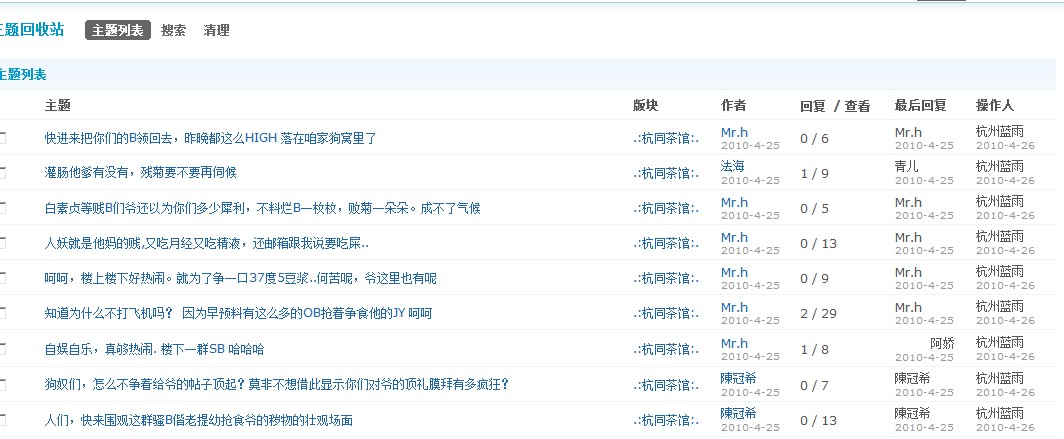Open the 清理 tab
This screenshot has width=1064, height=439.
click(x=216, y=31)
